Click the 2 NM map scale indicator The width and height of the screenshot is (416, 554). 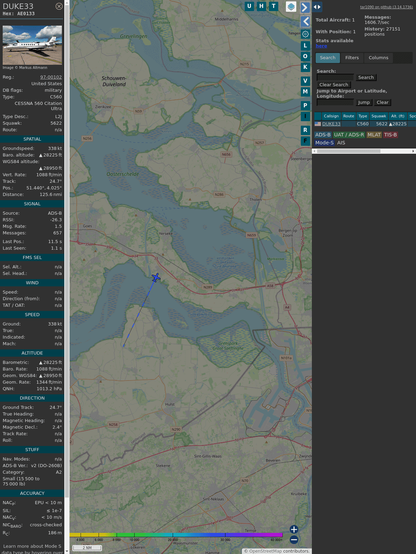coord(87,548)
